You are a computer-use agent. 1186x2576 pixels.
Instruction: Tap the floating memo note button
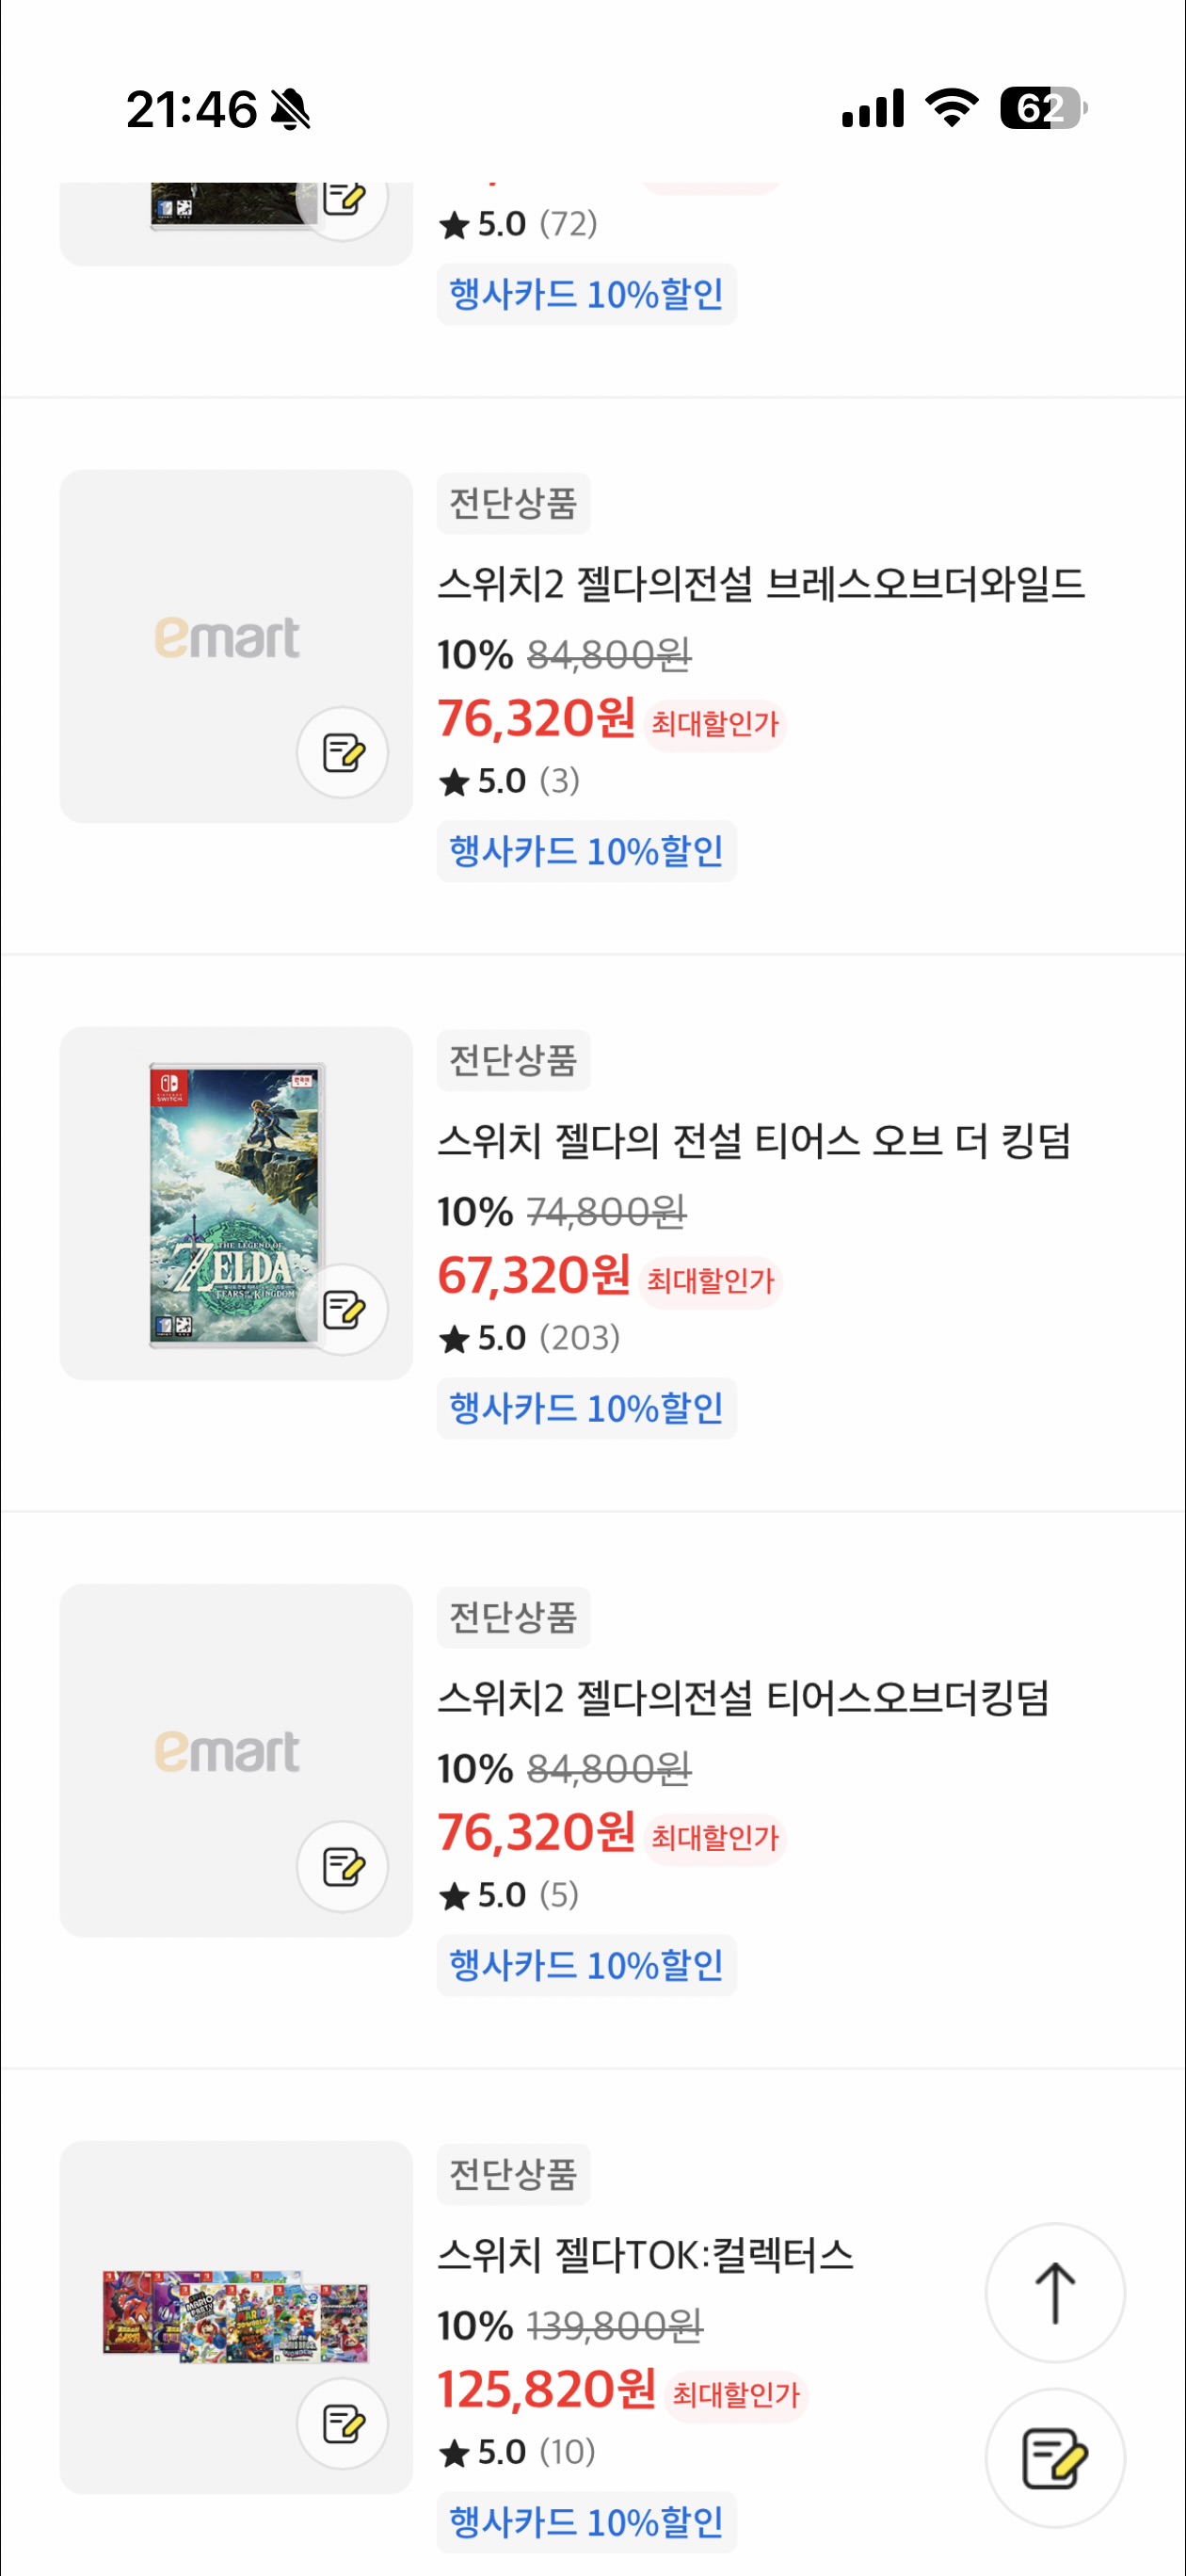[x=1054, y=2457]
